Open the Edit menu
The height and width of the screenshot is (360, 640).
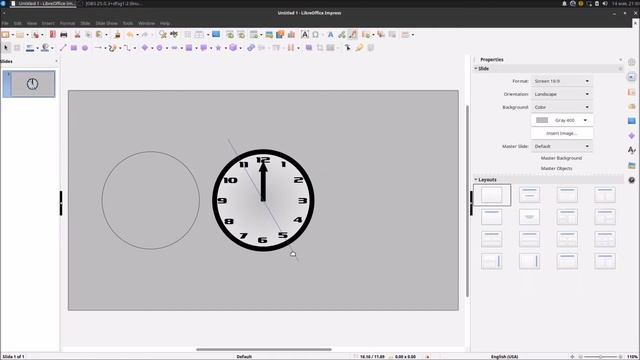17,23
